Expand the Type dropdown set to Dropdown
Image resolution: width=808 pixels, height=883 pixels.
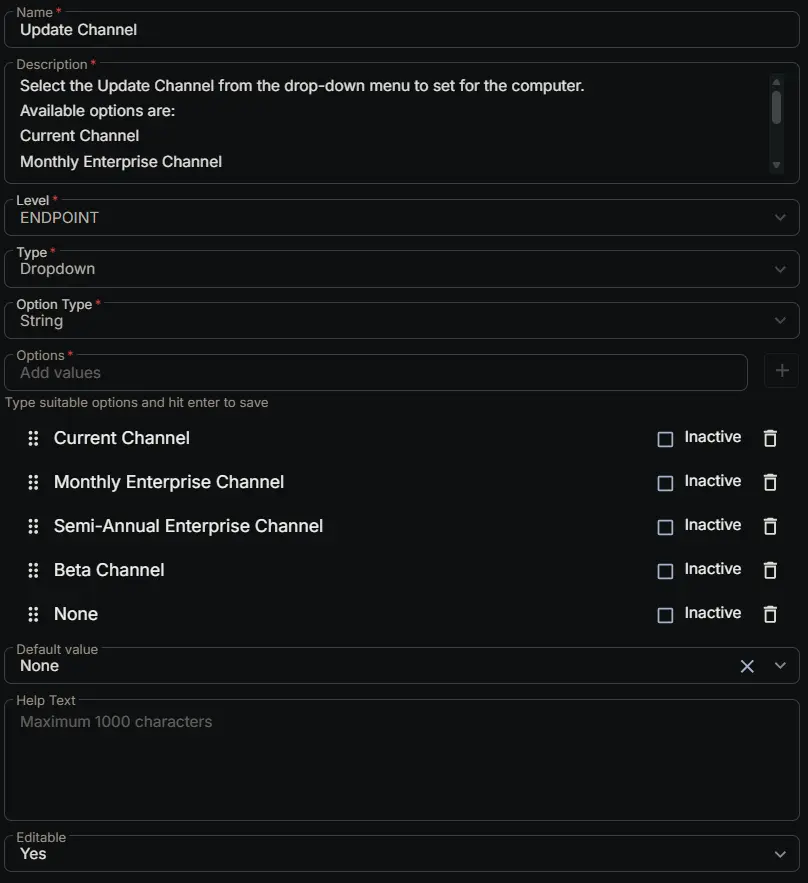401,269
